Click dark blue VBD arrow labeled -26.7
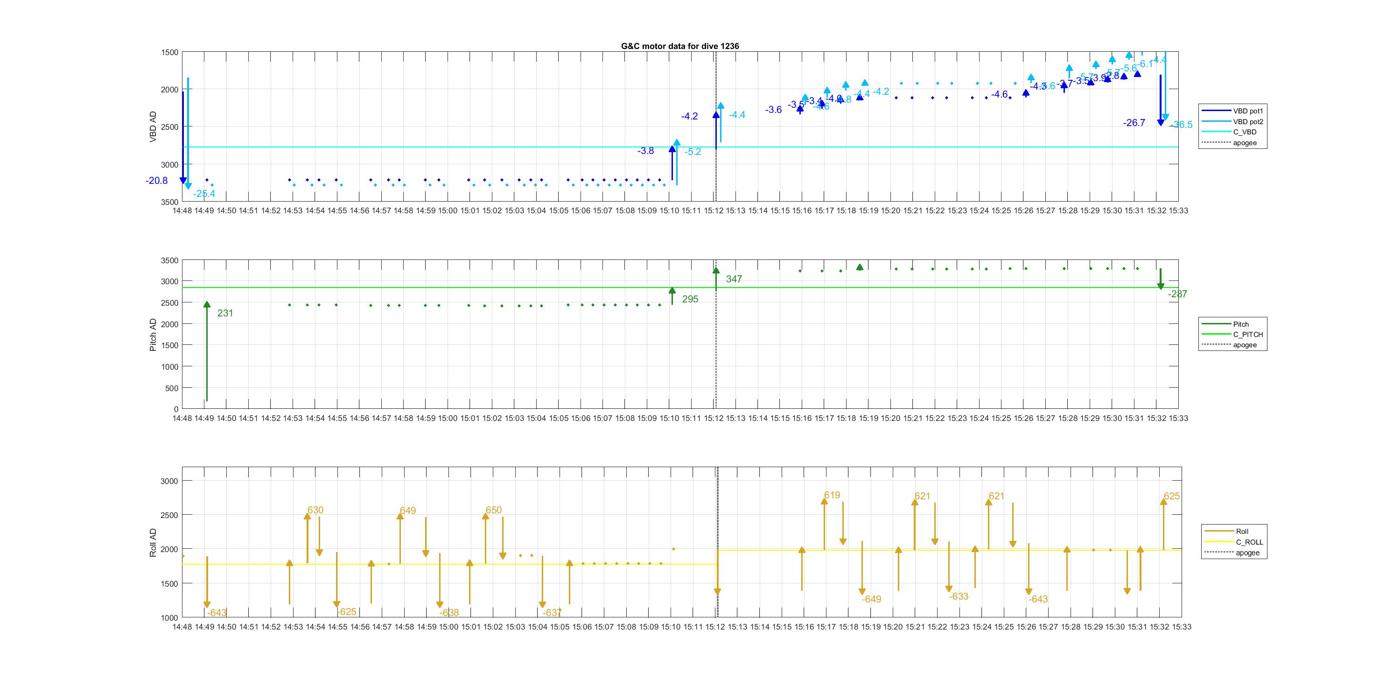The width and height of the screenshot is (1400, 693). [x=1161, y=100]
